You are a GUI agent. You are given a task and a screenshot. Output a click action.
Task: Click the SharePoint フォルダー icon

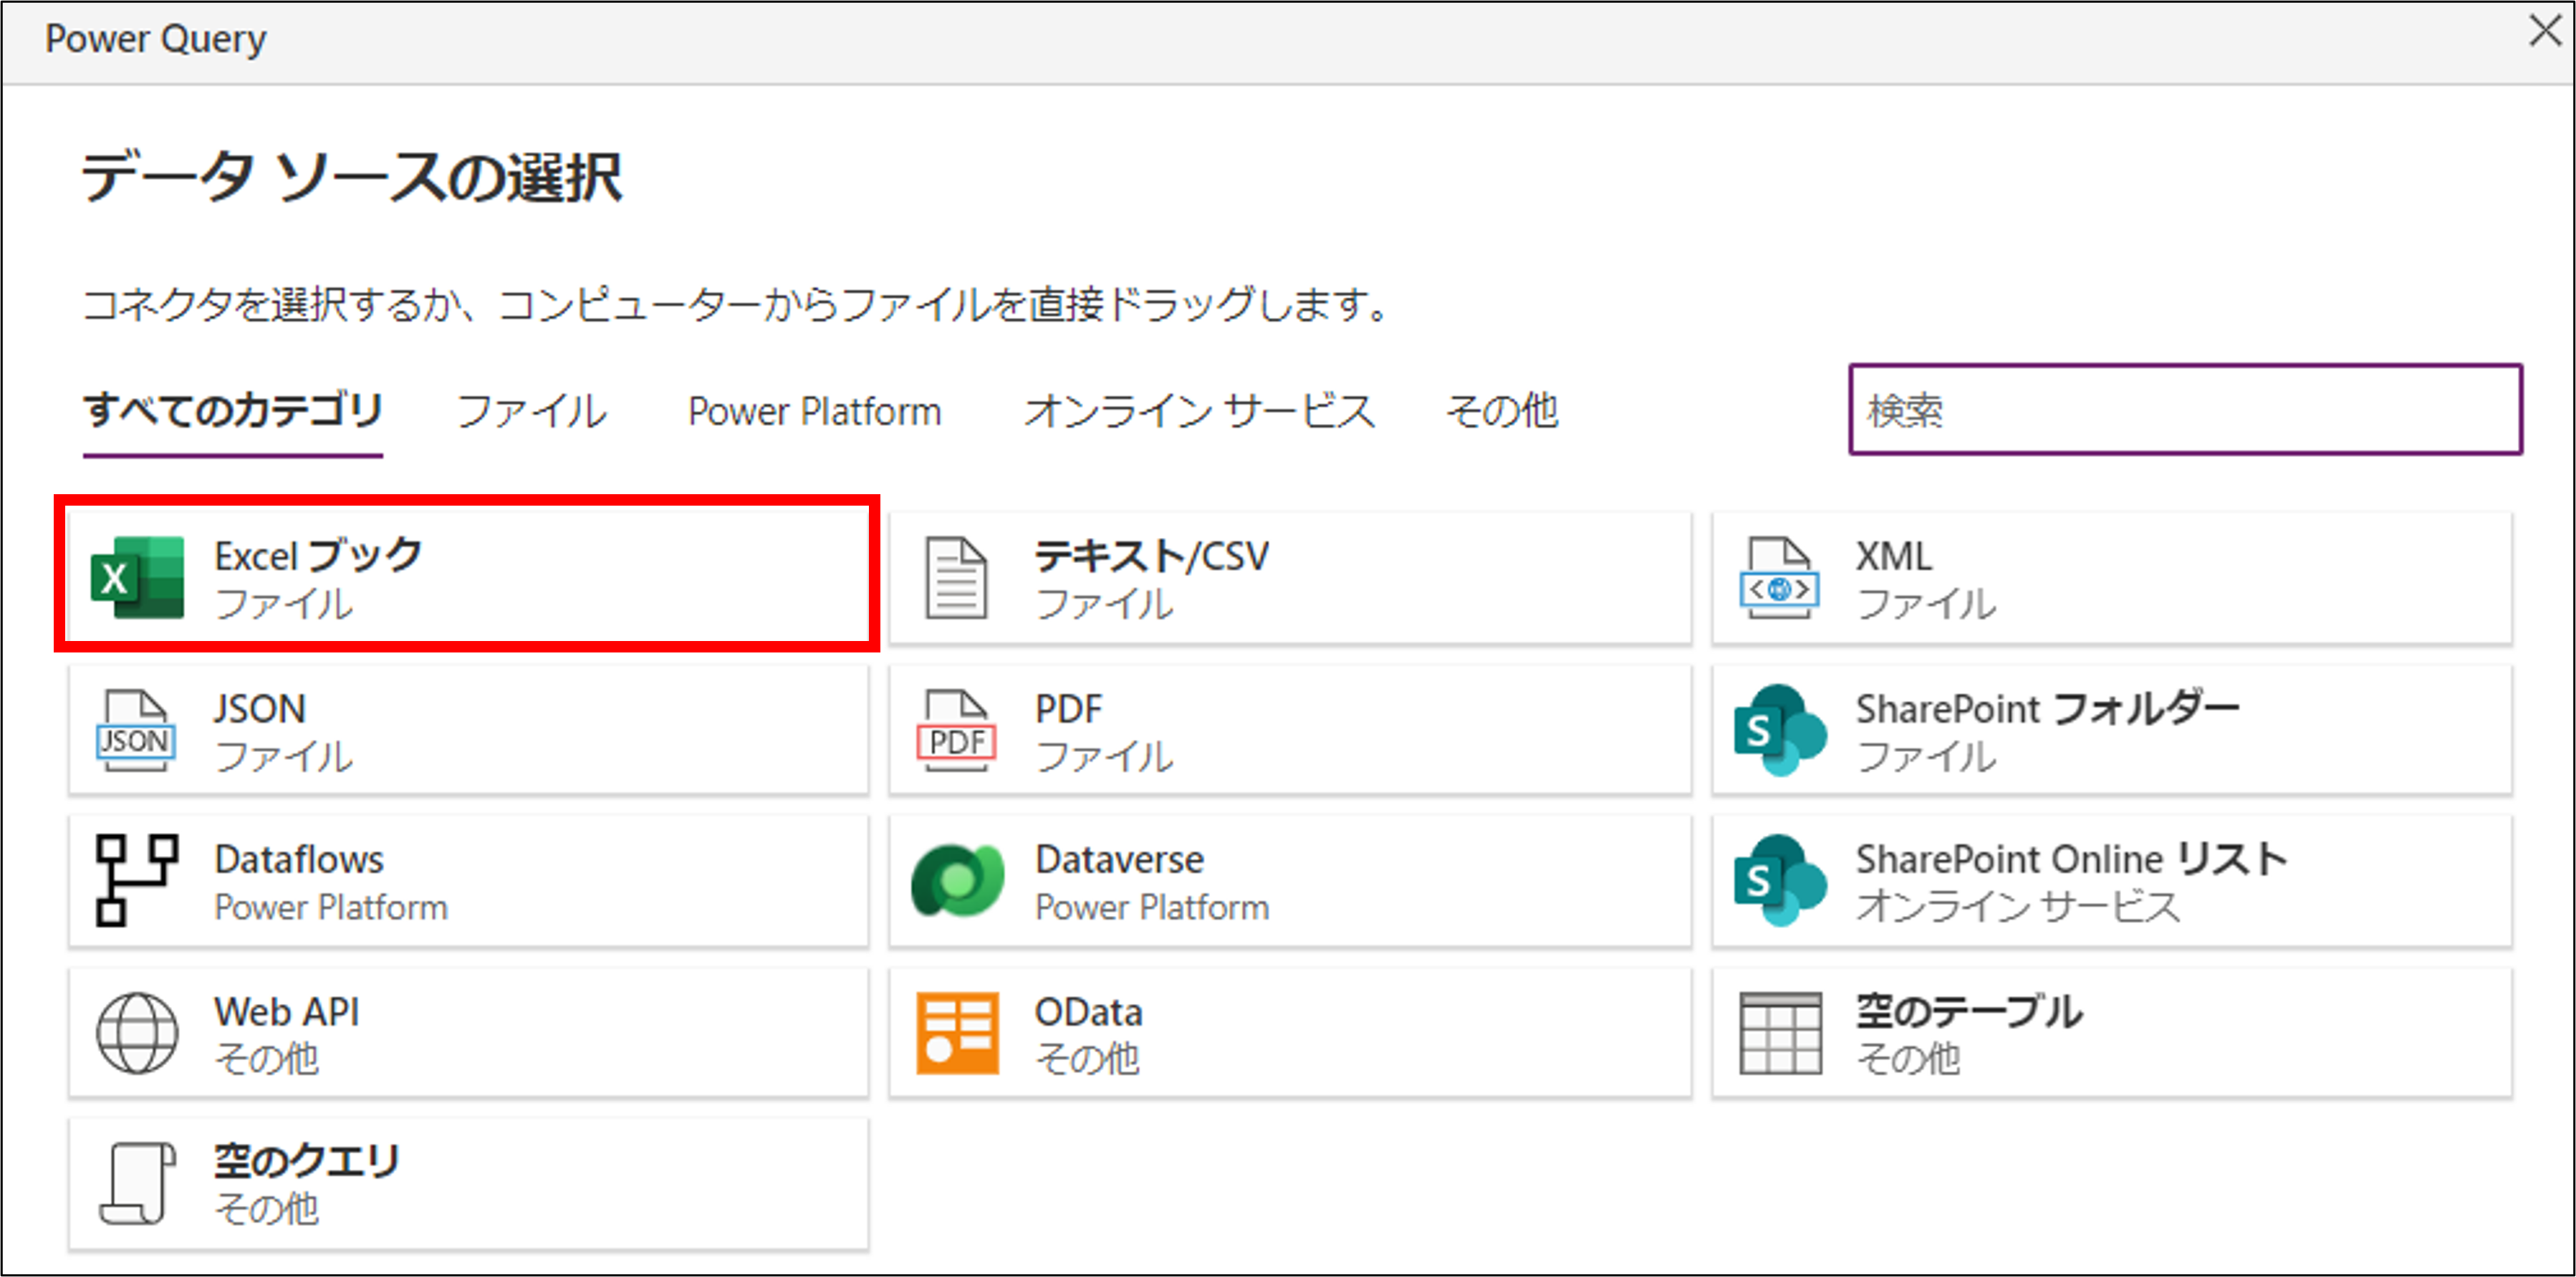1780,729
